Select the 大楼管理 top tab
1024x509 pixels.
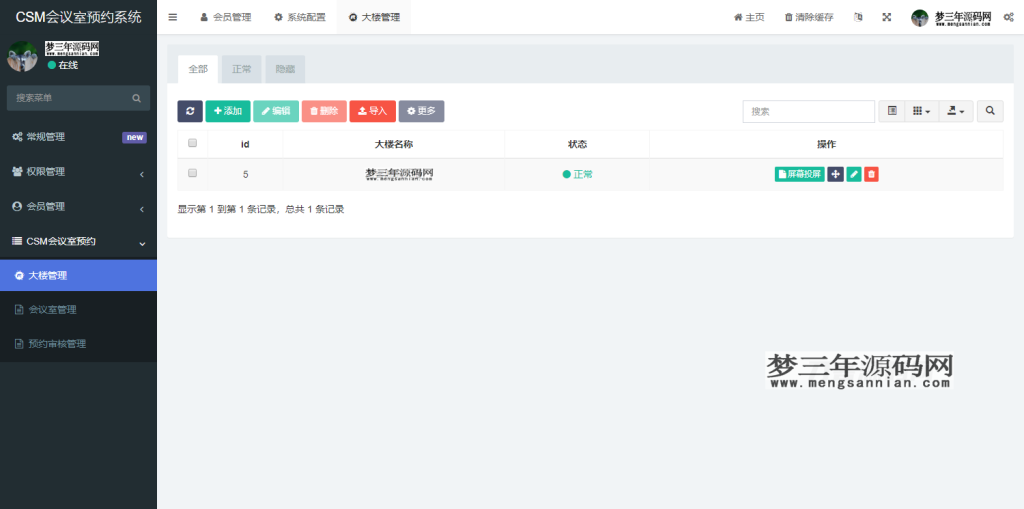374,17
